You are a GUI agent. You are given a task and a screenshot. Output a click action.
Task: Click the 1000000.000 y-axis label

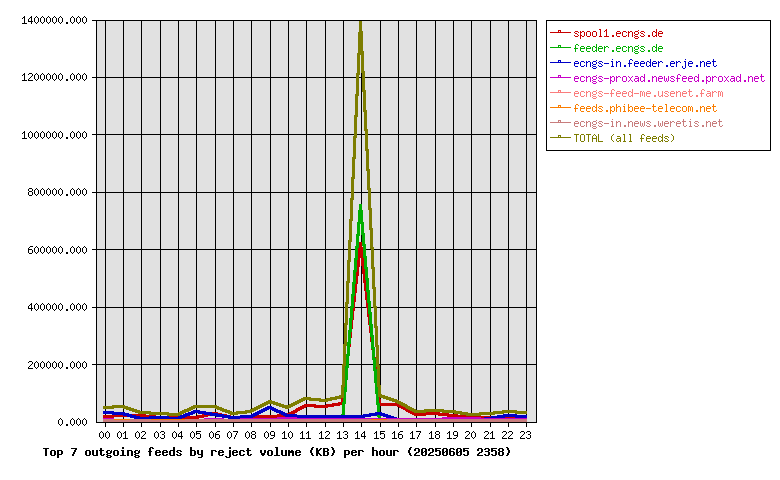pyautogui.click(x=54, y=135)
